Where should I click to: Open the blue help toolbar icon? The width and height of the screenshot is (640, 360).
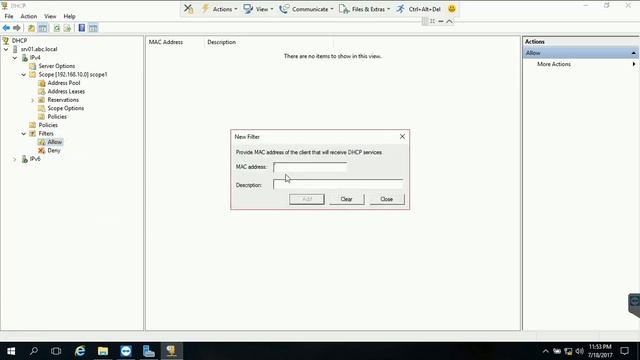(82, 28)
